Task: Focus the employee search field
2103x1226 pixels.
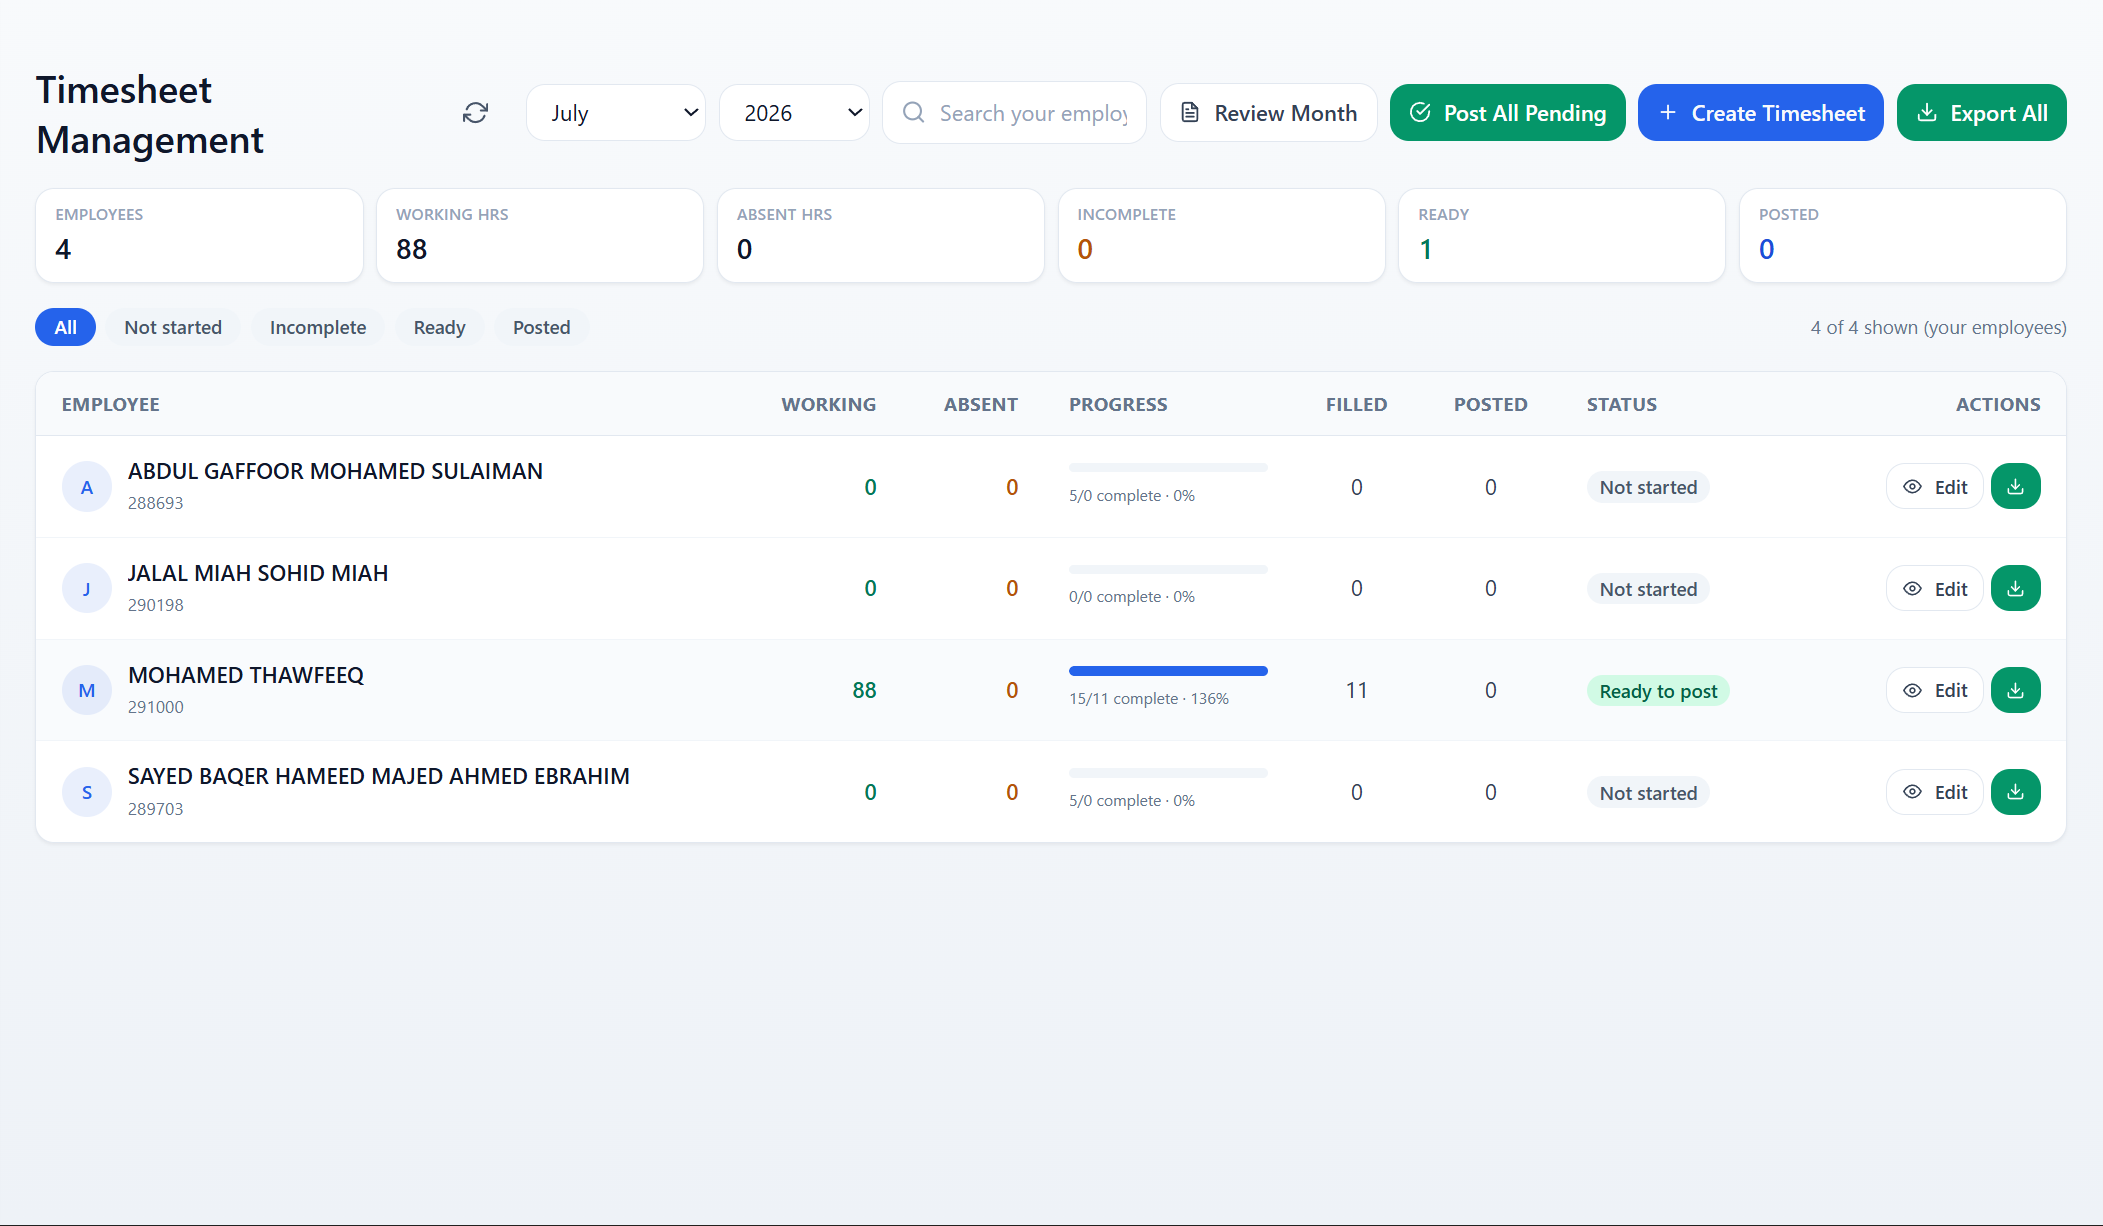Action: tap(1014, 113)
